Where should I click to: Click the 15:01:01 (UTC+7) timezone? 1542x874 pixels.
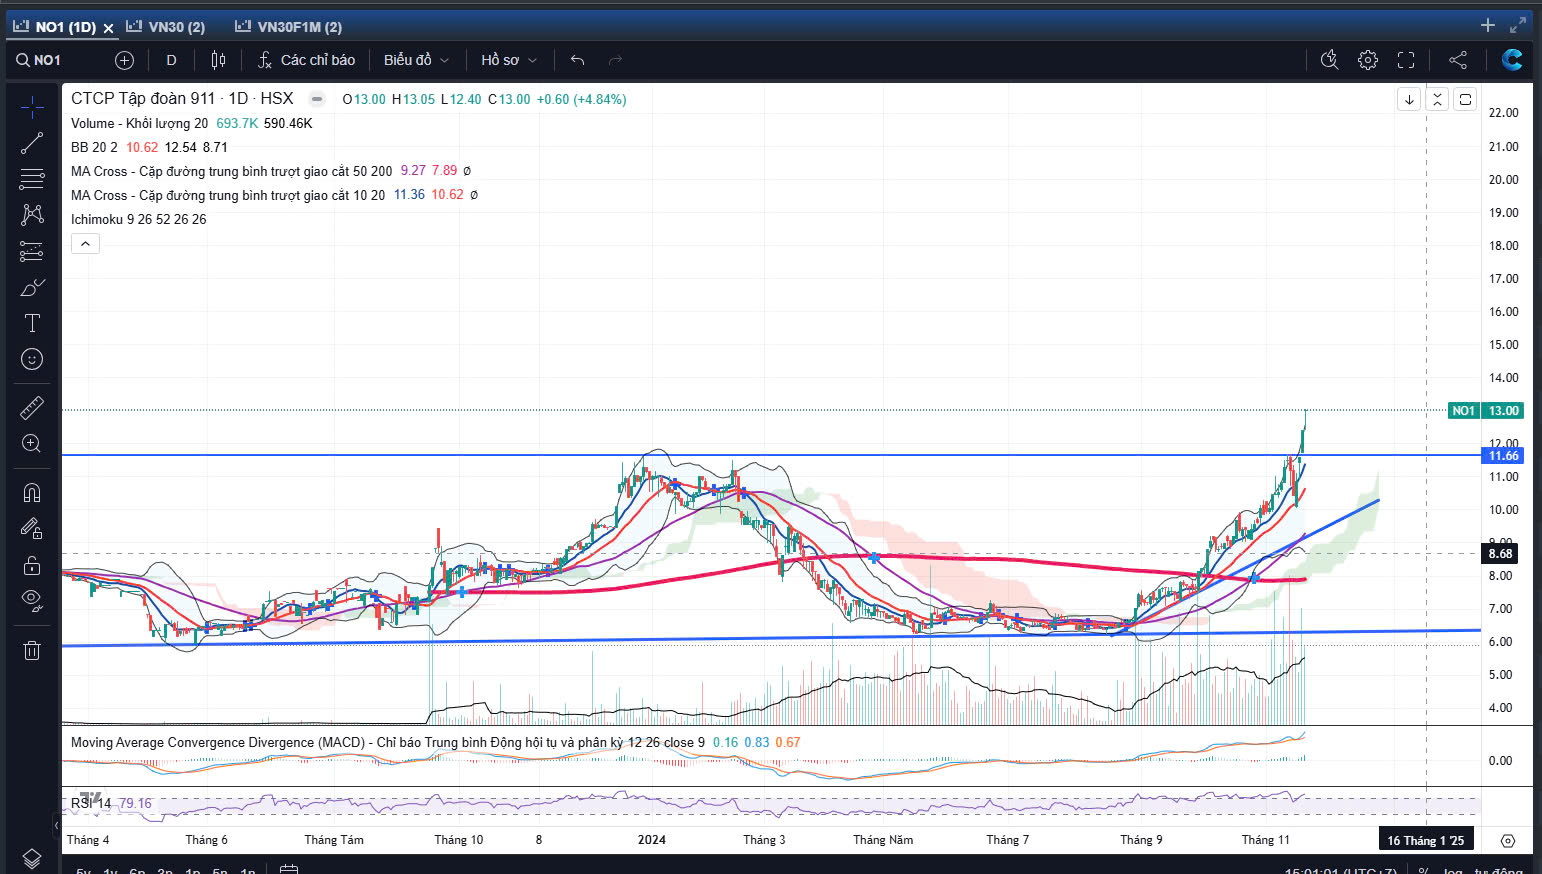(1340, 871)
